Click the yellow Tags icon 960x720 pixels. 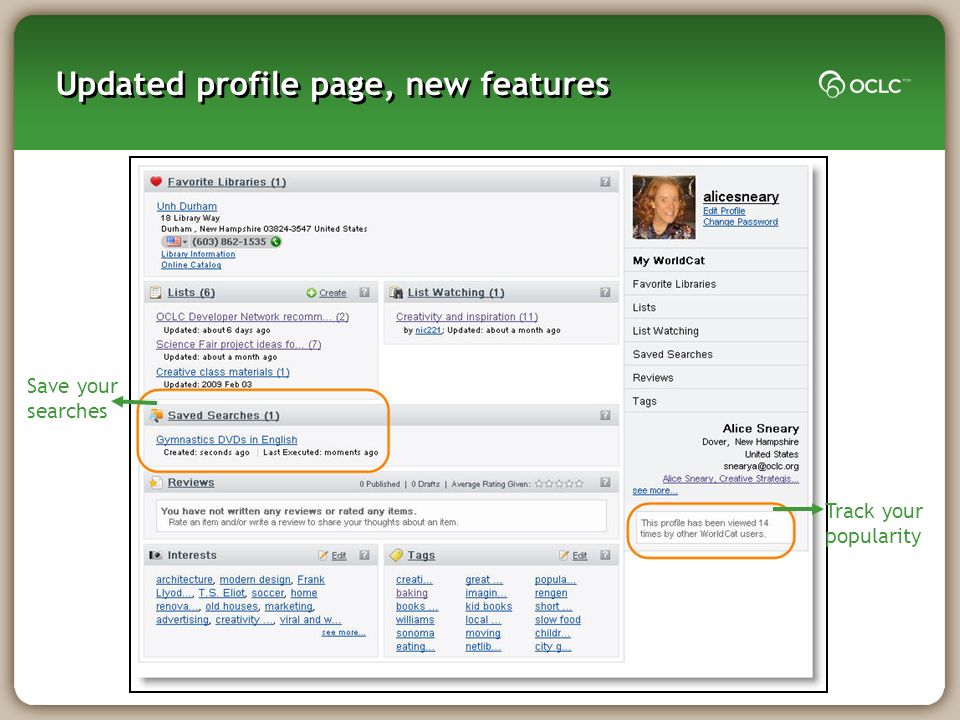coord(396,555)
